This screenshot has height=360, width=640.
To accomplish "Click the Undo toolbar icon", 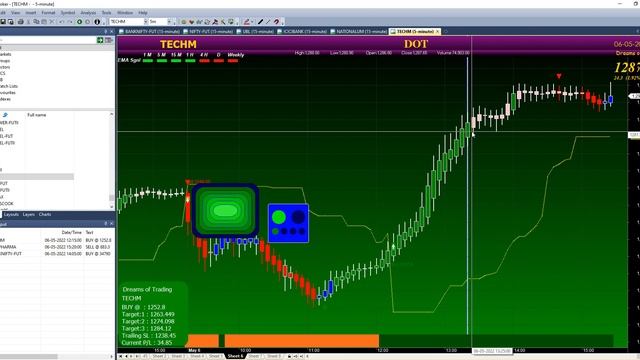I will coord(61,22).
